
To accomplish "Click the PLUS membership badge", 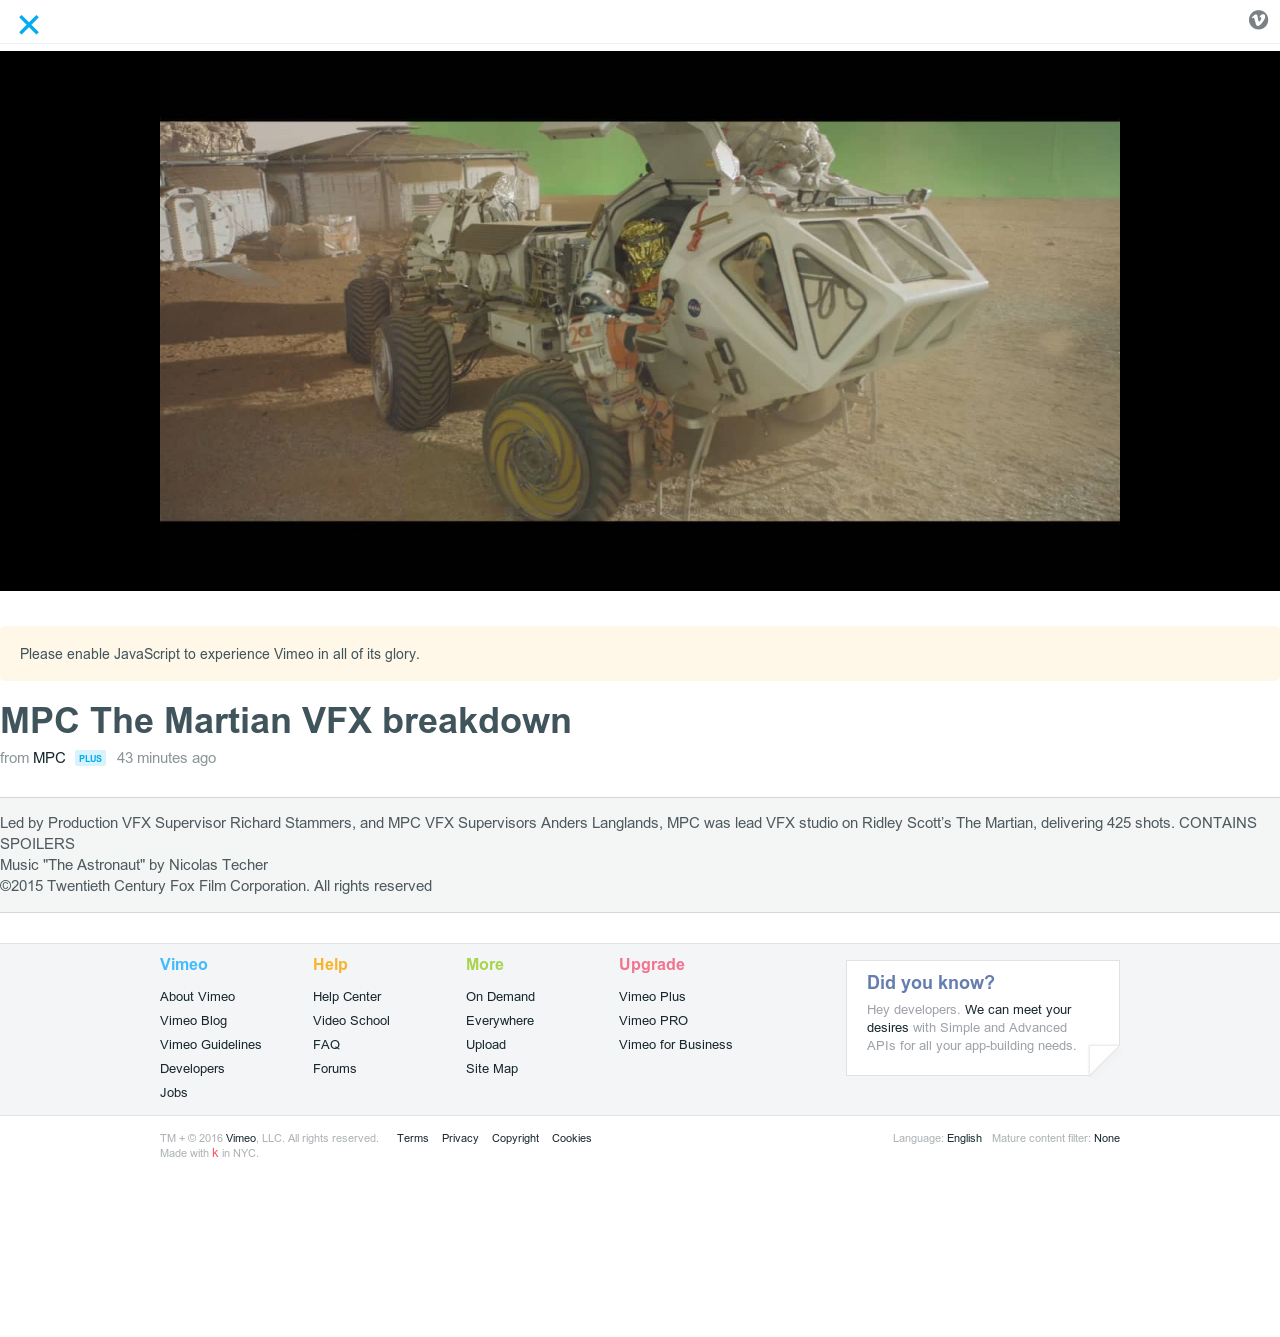I will (x=90, y=758).
